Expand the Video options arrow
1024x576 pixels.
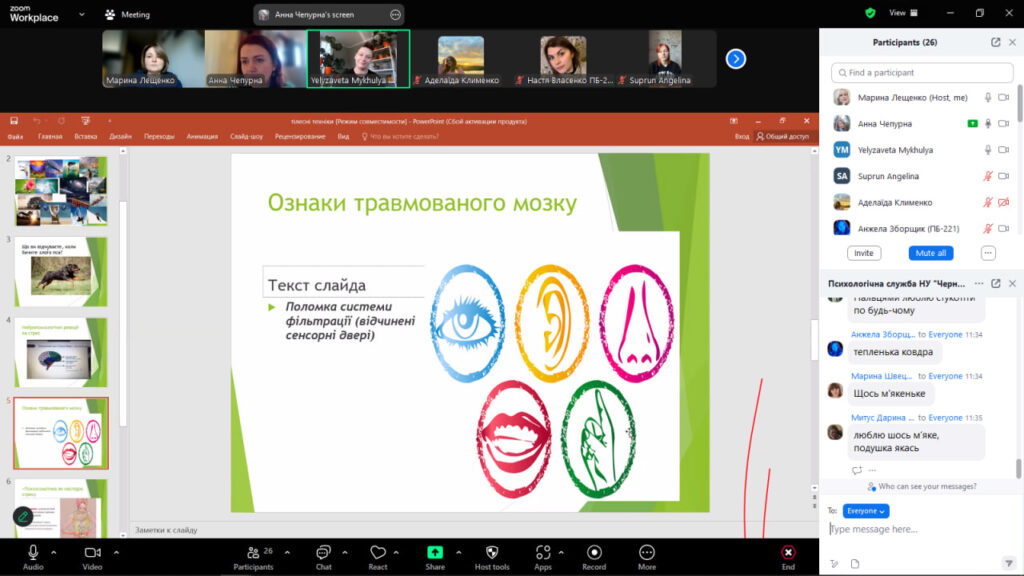116,552
